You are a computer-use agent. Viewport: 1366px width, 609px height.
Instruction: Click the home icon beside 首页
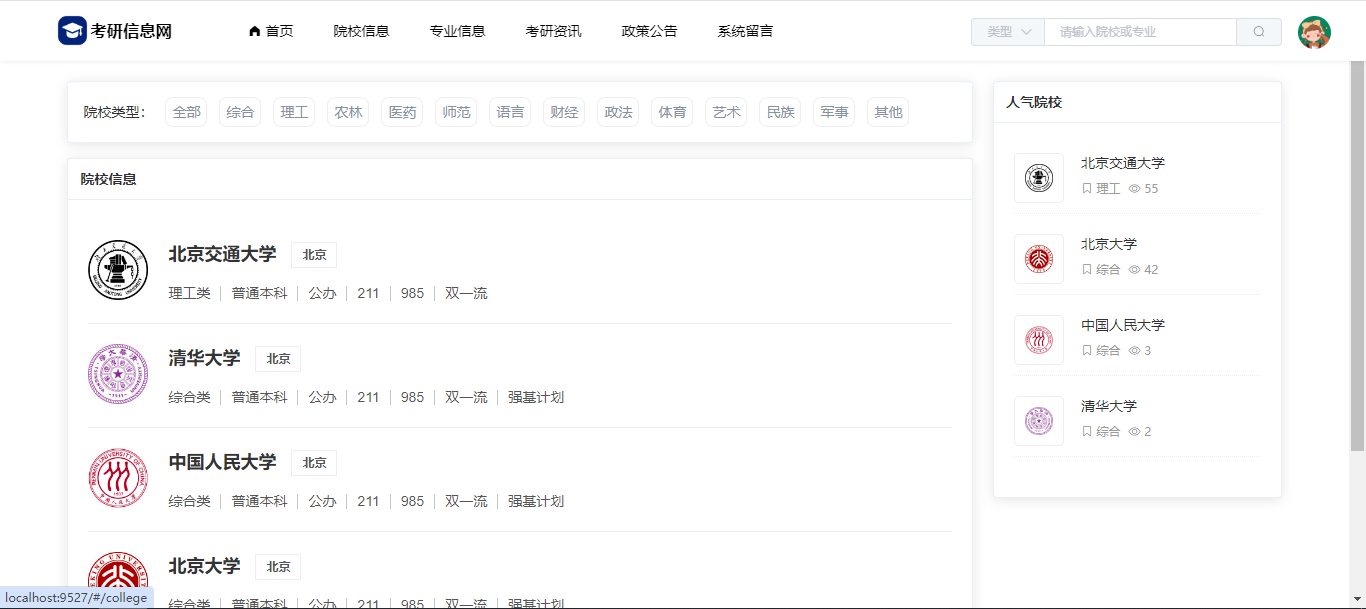(255, 31)
